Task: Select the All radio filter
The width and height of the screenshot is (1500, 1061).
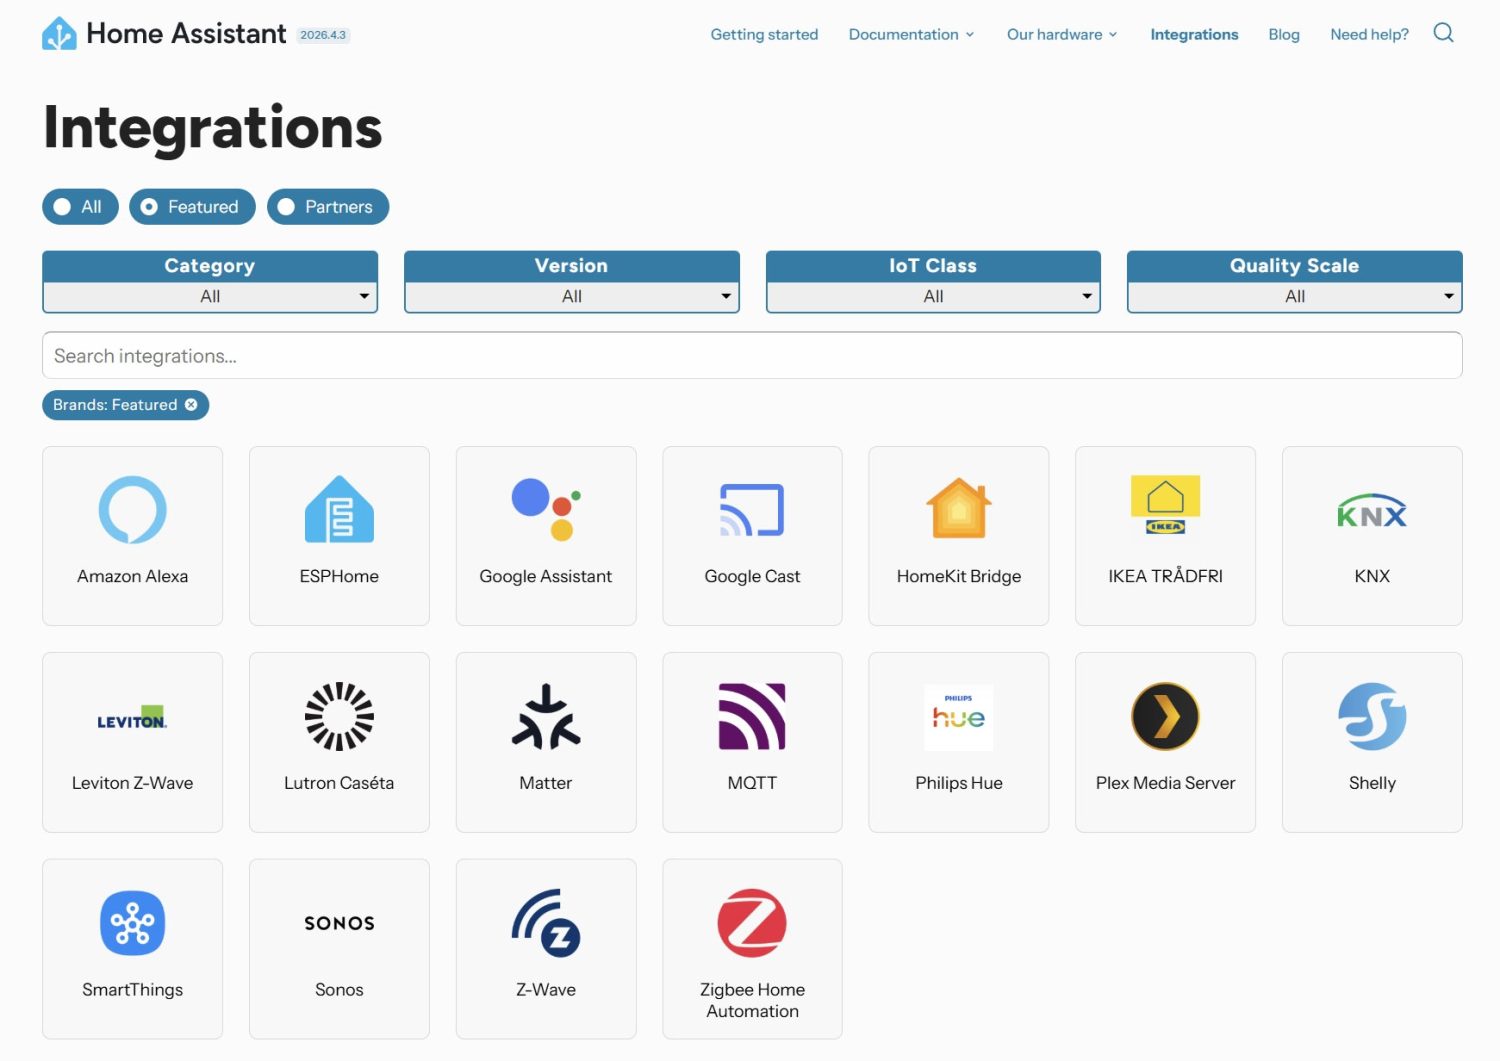Action: click(80, 207)
